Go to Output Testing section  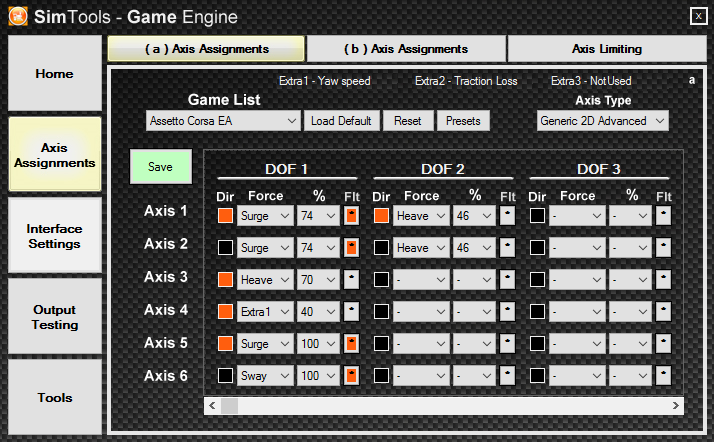pos(55,316)
